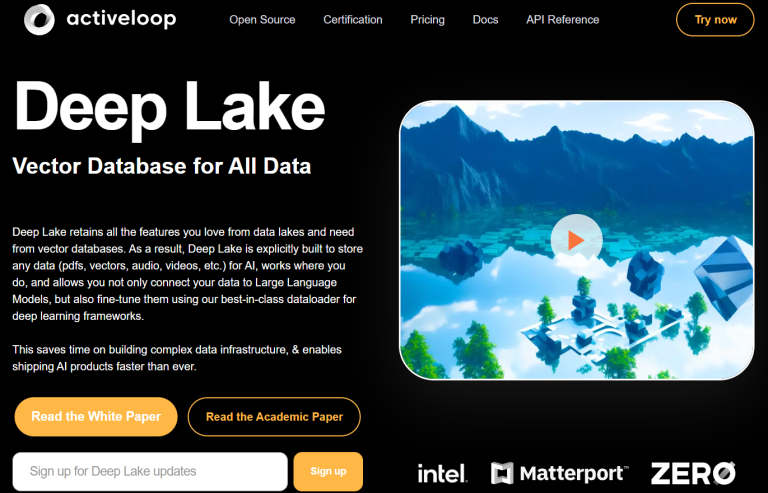Focus the Deep Lake updates email field
The image size is (768, 493).
click(149, 471)
